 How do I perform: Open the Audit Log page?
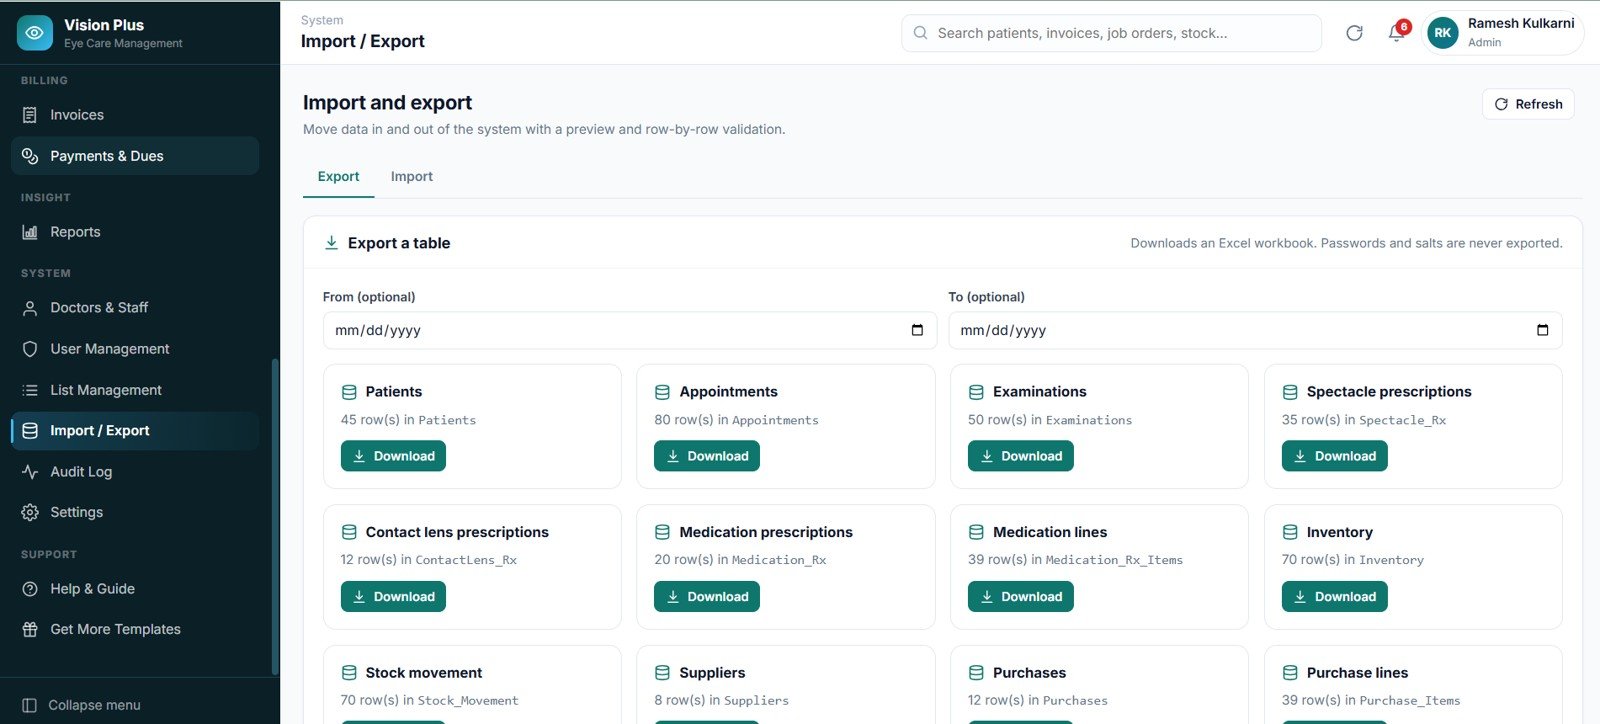pyautogui.click(x=135, y=472)
